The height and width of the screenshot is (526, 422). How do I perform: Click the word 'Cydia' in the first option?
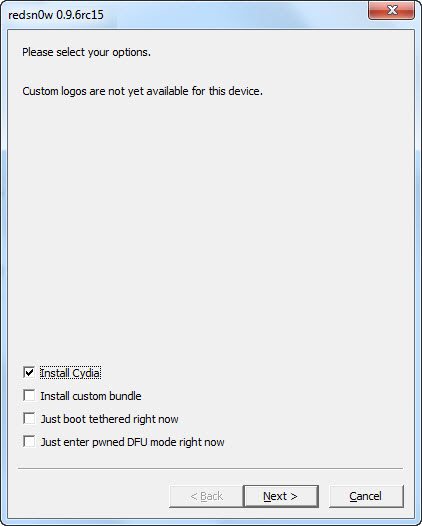click(86, 373)
